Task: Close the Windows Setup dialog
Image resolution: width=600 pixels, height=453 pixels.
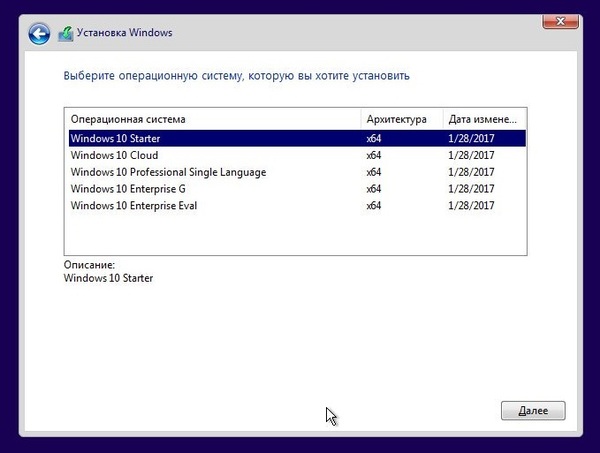Action: click(560, 21)
